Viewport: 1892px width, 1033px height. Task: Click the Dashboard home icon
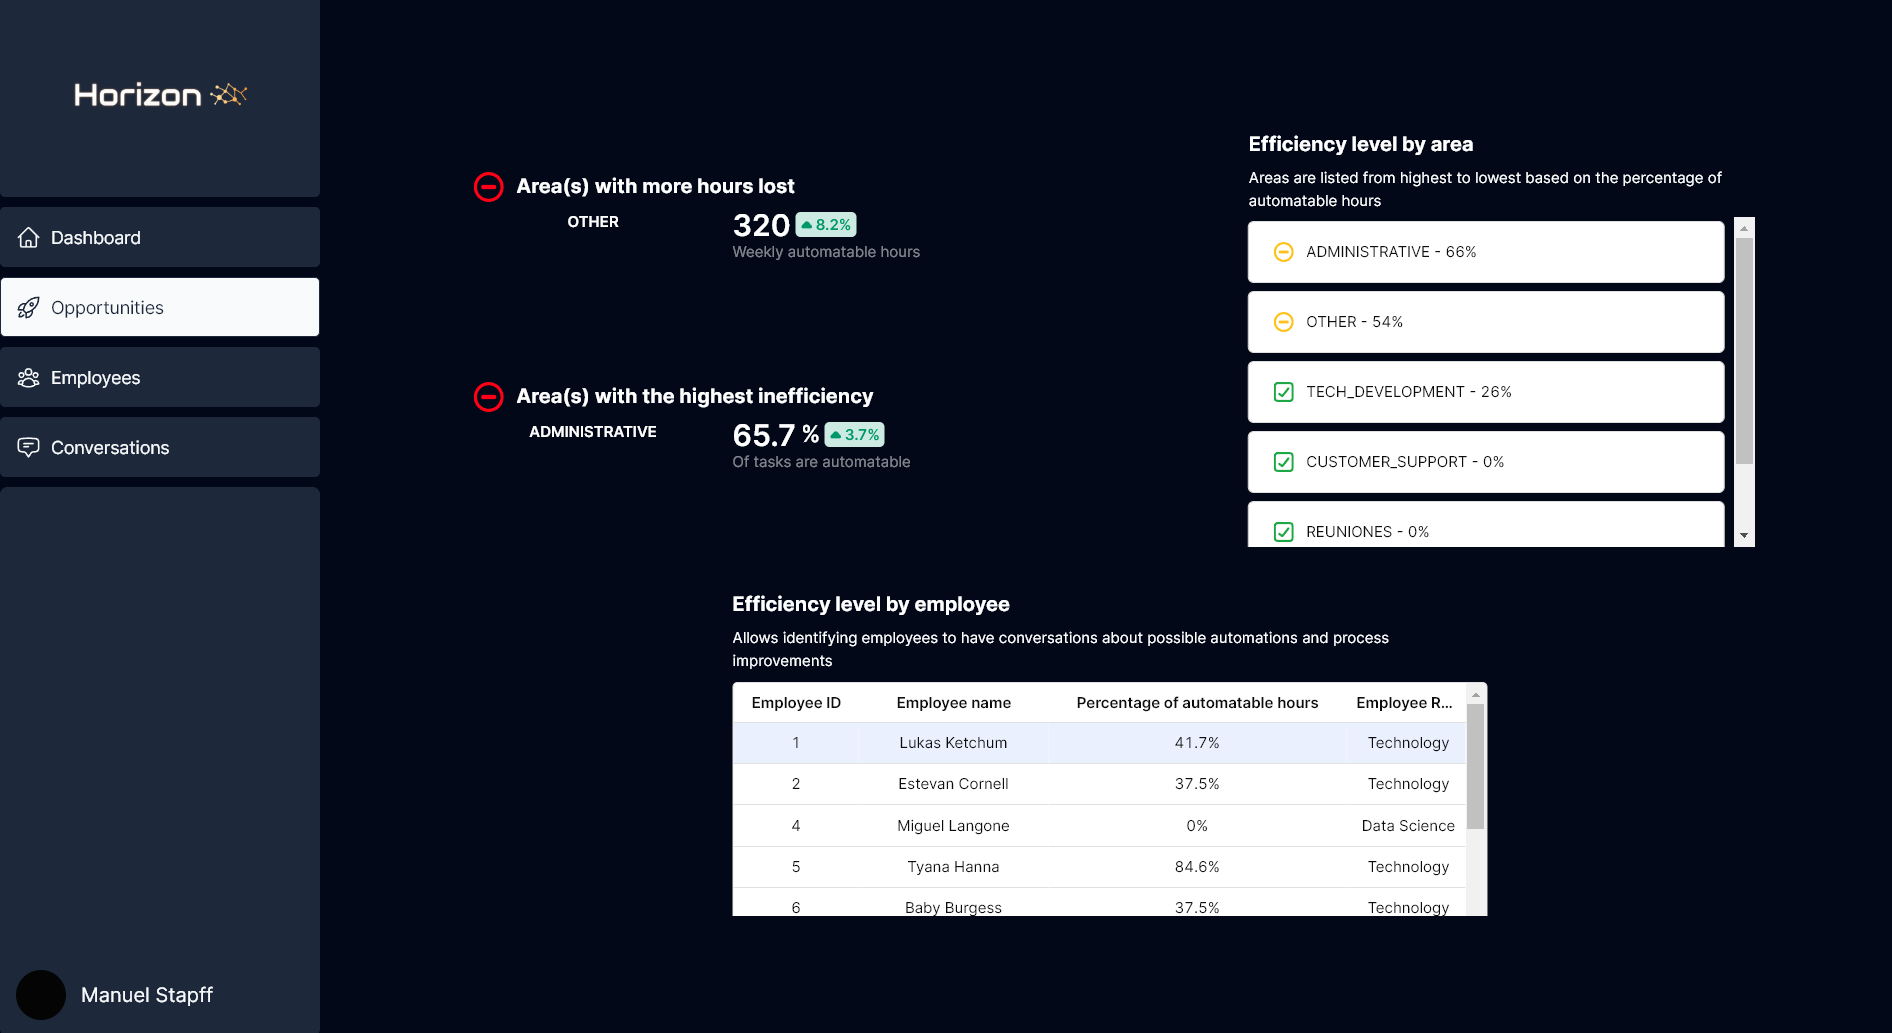point(29,238)
